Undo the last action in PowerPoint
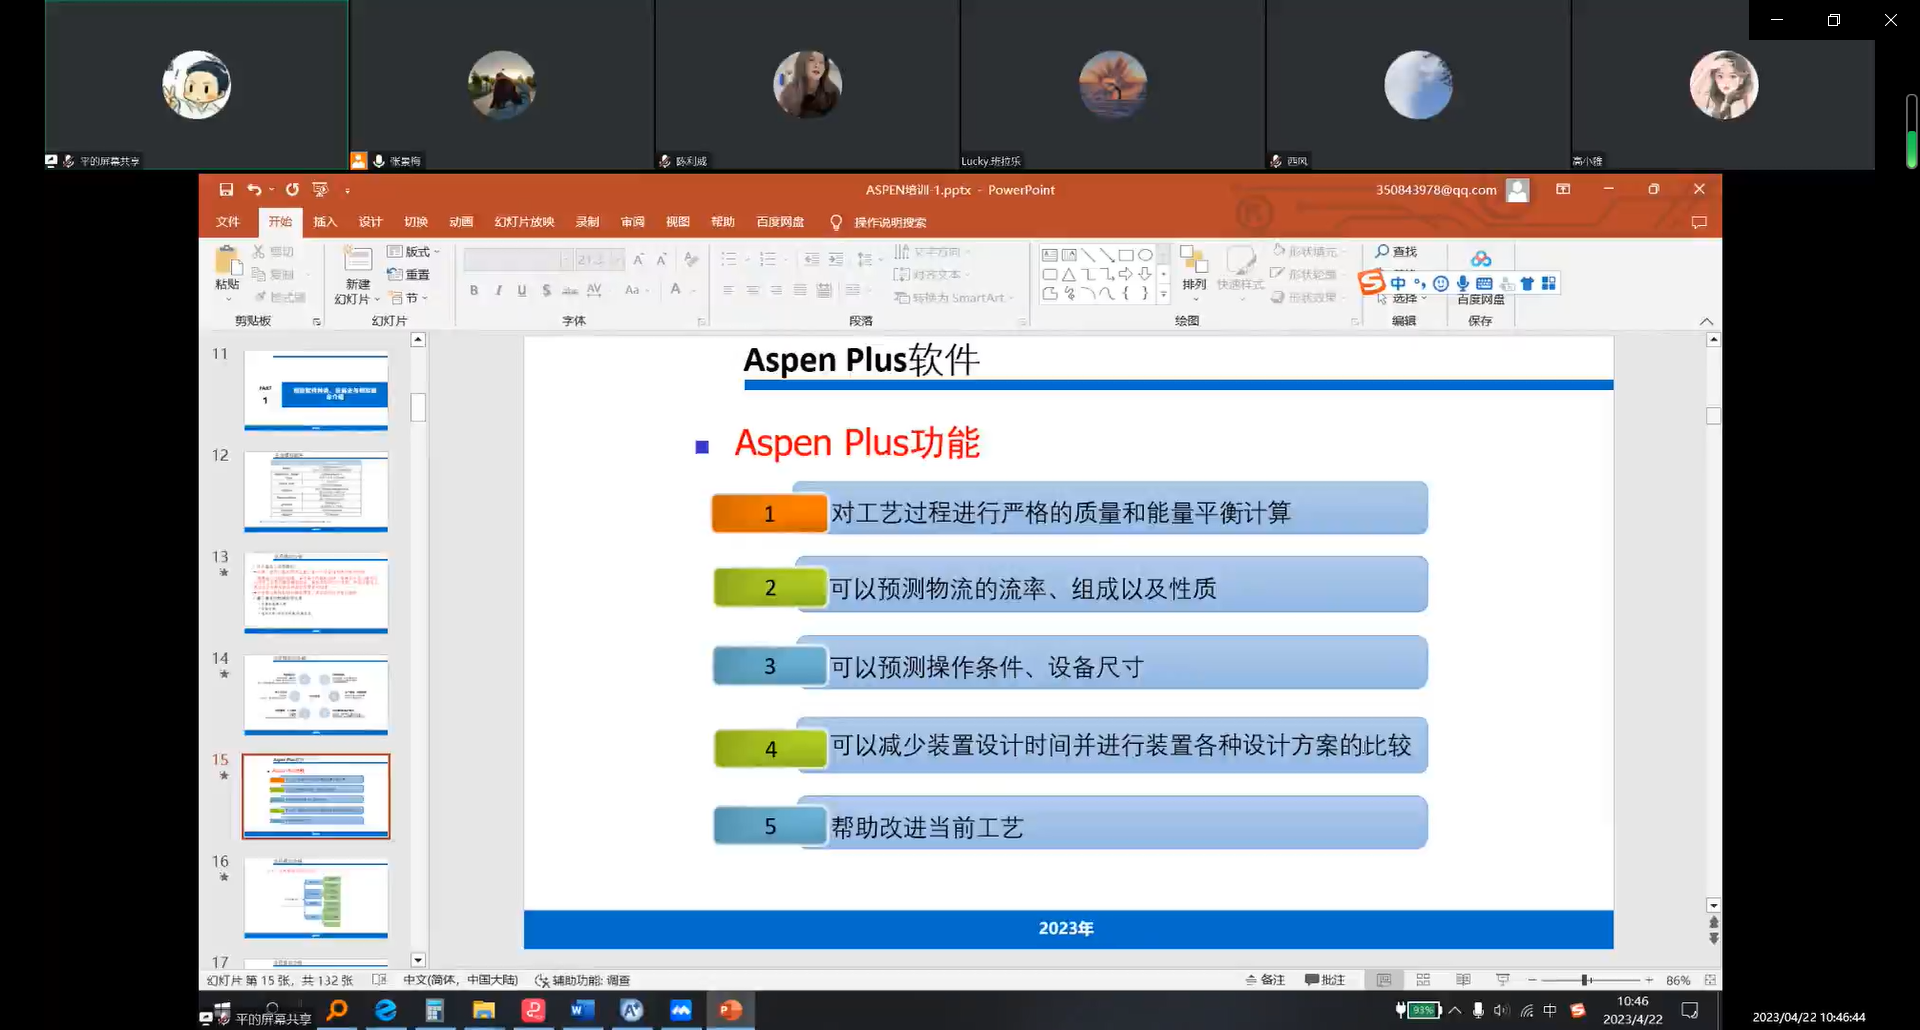This screenshot has height=1030, width=1920. click(254, 190)
